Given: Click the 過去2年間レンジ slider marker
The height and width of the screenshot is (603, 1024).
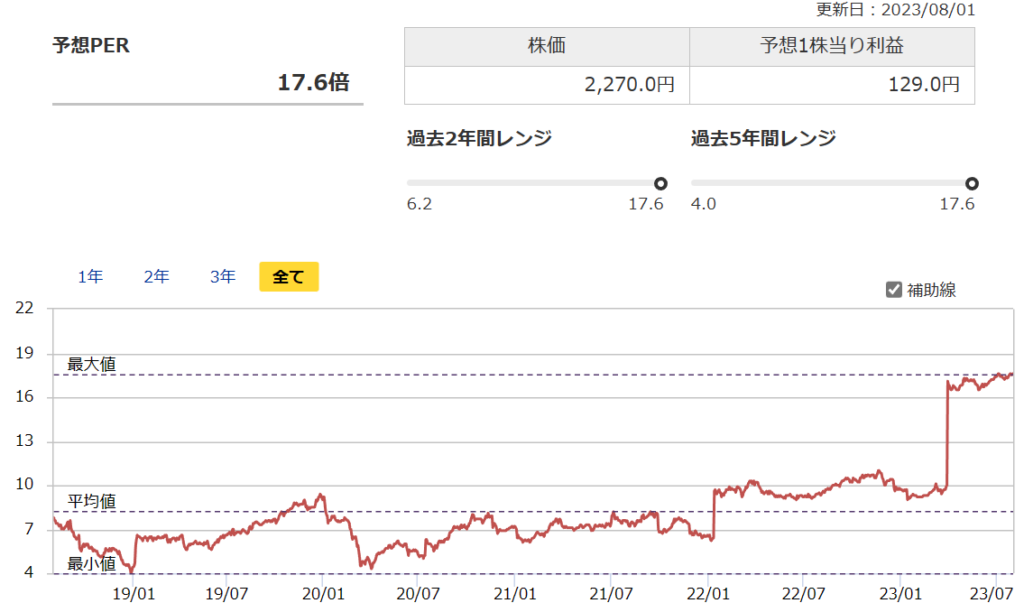Looking at the screenshot, I should point(660,184).
